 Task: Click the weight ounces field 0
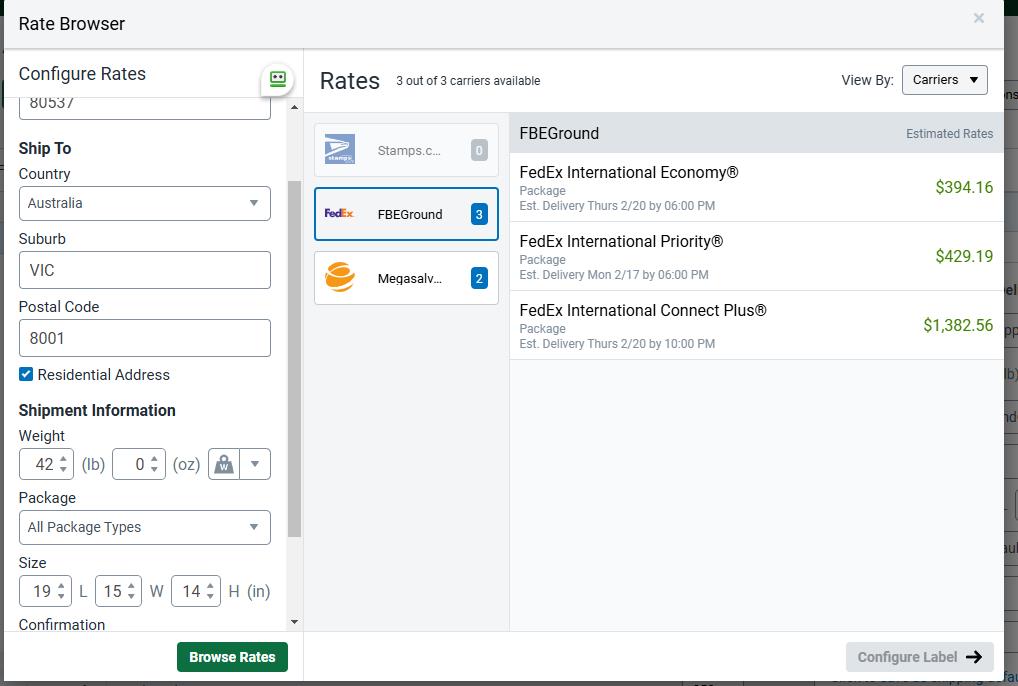coord(139,464)
